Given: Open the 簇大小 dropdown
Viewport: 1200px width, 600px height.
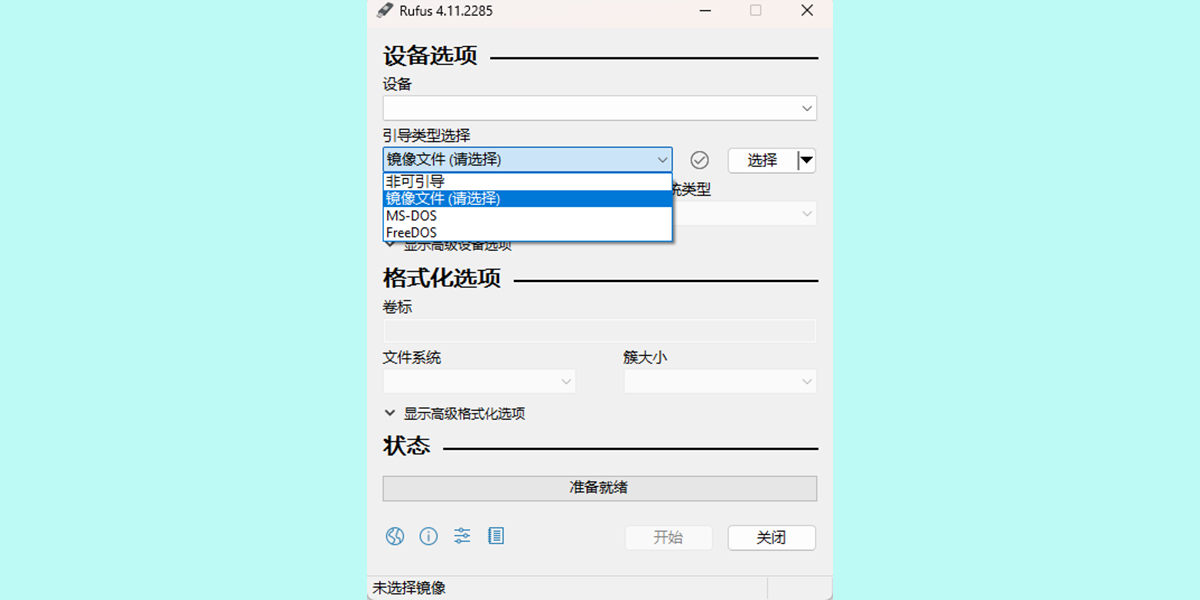Looking at the screenshot, I should point(720,382).
